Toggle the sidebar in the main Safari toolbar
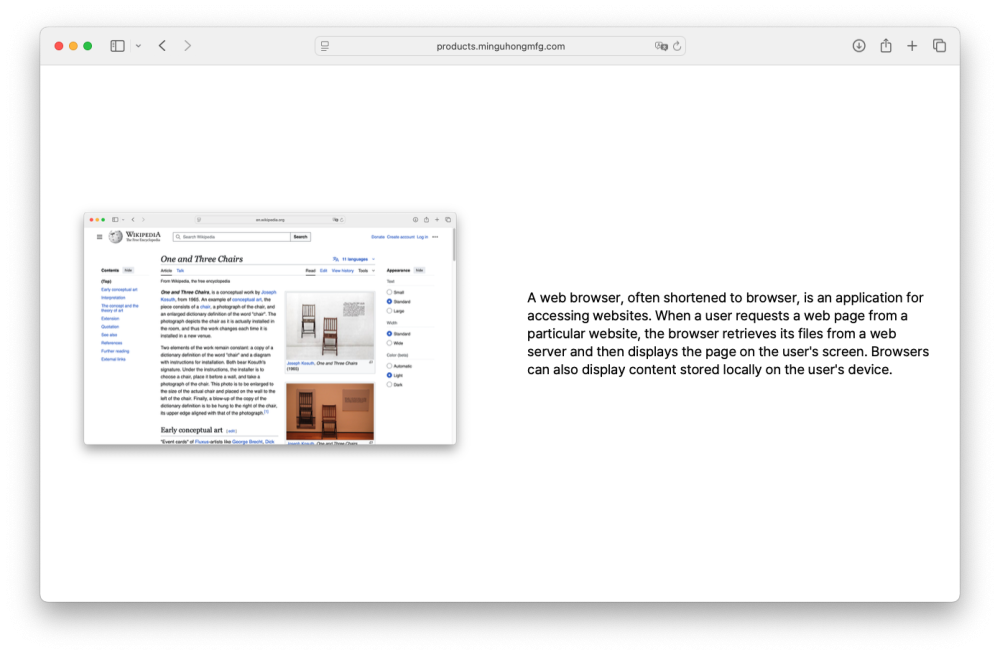Viewport: 1000px width, 655px height. pos(117,46)
